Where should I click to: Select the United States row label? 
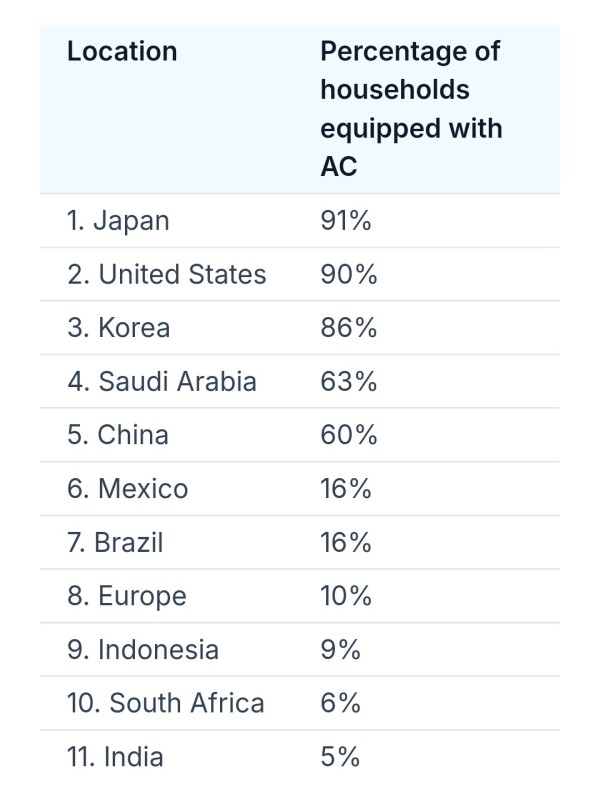[x=167, y=274]
